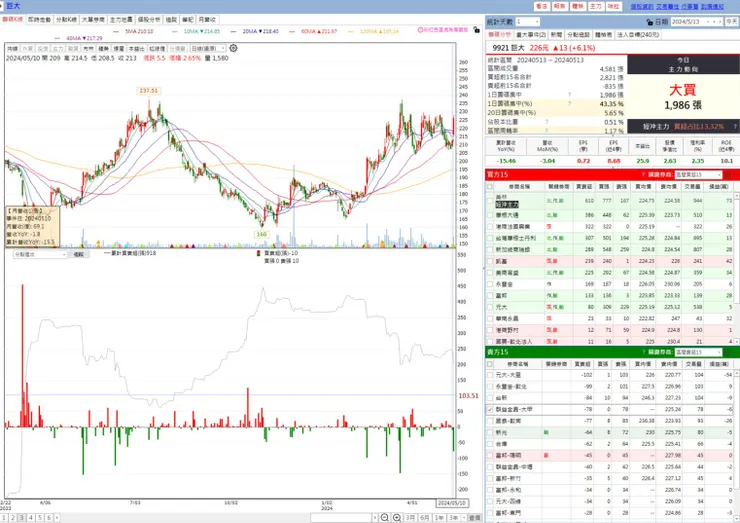The height and width of the screenshot is (523, 740).
Task: Open the first blue link in the title bar
Action: [642, 6]
